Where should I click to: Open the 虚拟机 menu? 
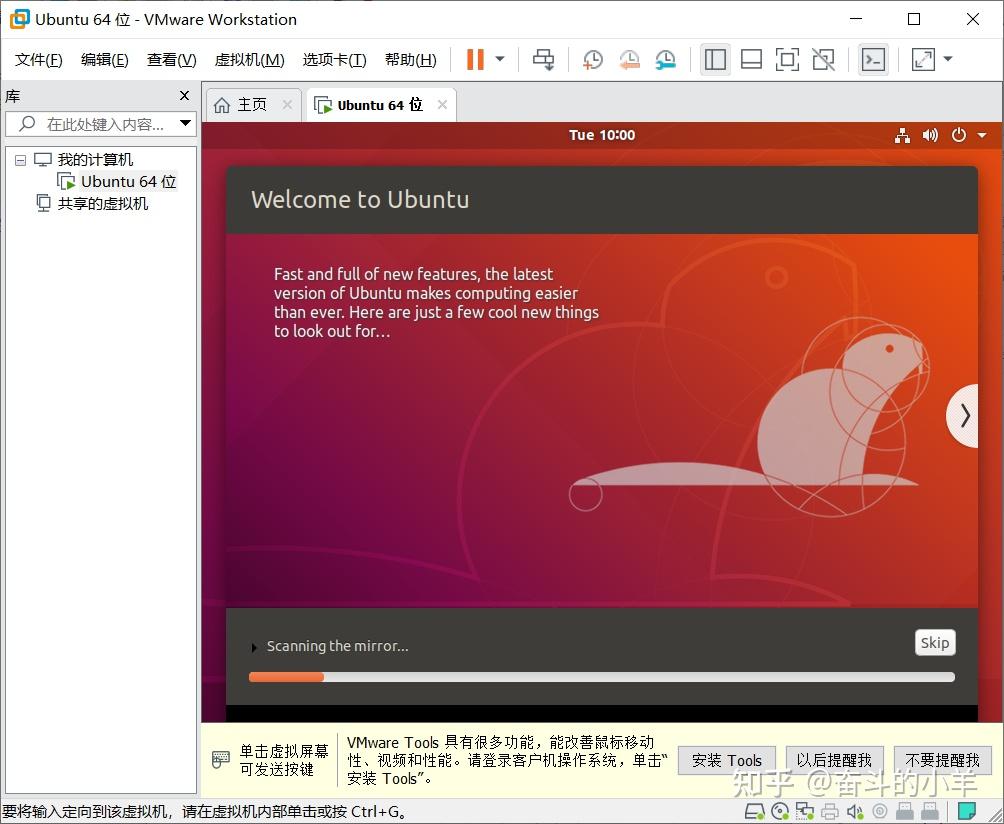click(249, 59)
